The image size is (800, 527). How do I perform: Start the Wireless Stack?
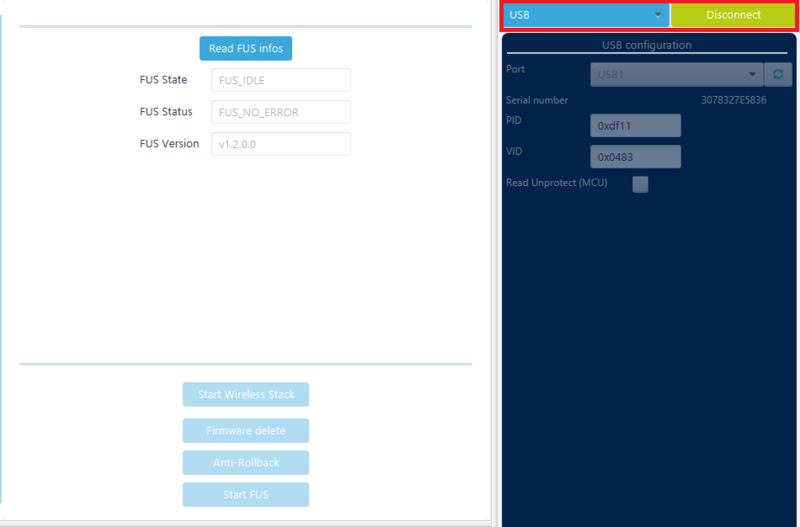point(245,394)
